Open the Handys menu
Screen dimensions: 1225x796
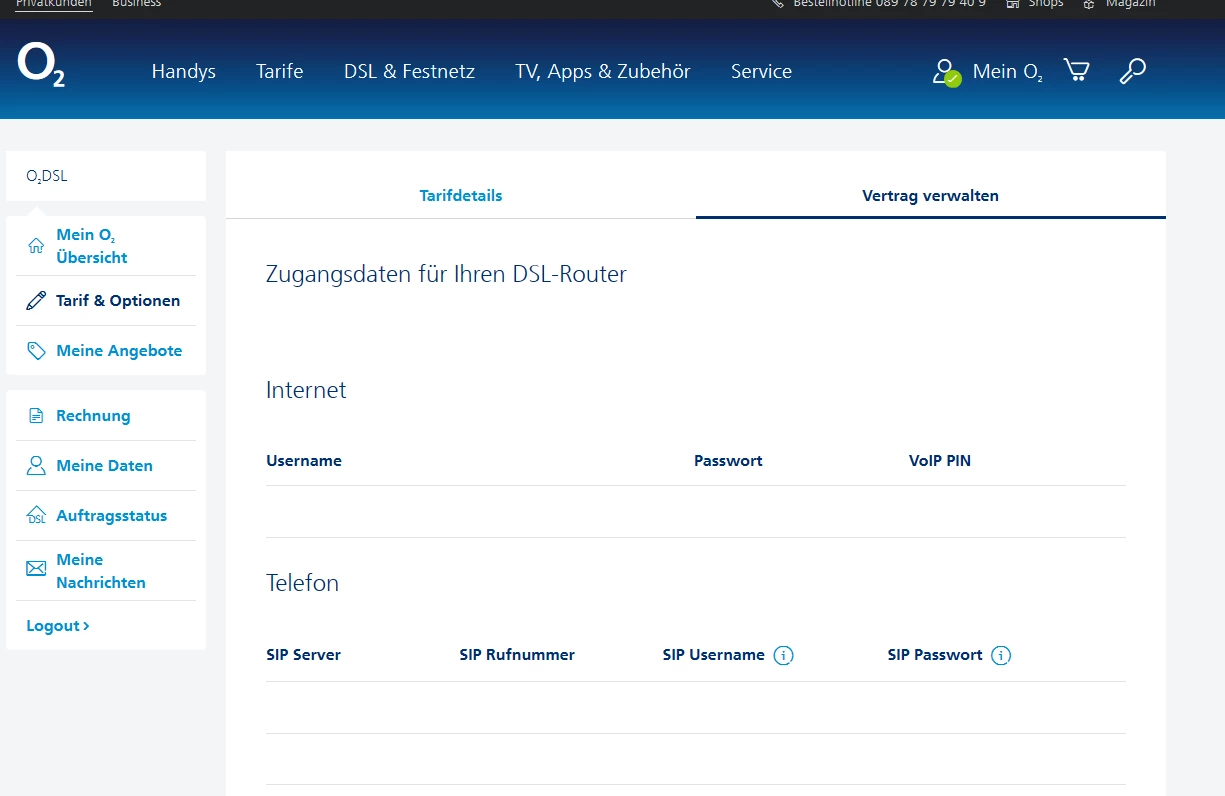coord(183,71)
